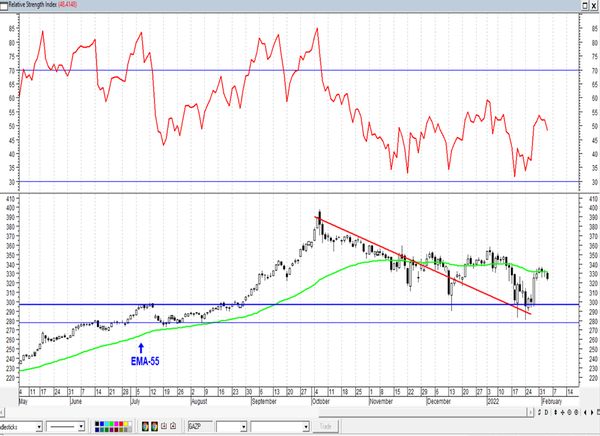The width and height of the screenshot is (600, 436).
Task: Click the third small icon after the palette
Action: coord(166,426)
